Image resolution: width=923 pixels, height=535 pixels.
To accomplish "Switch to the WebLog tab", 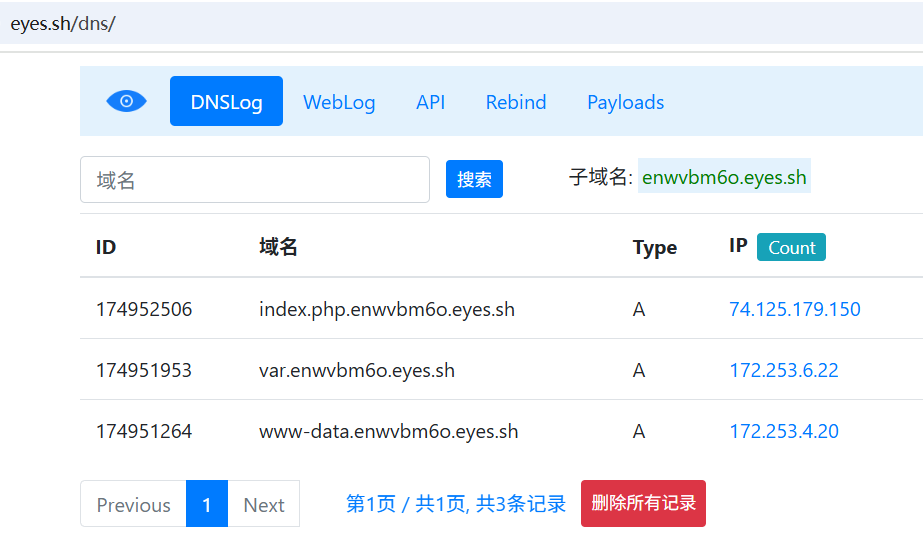I will tap(339, 102).
